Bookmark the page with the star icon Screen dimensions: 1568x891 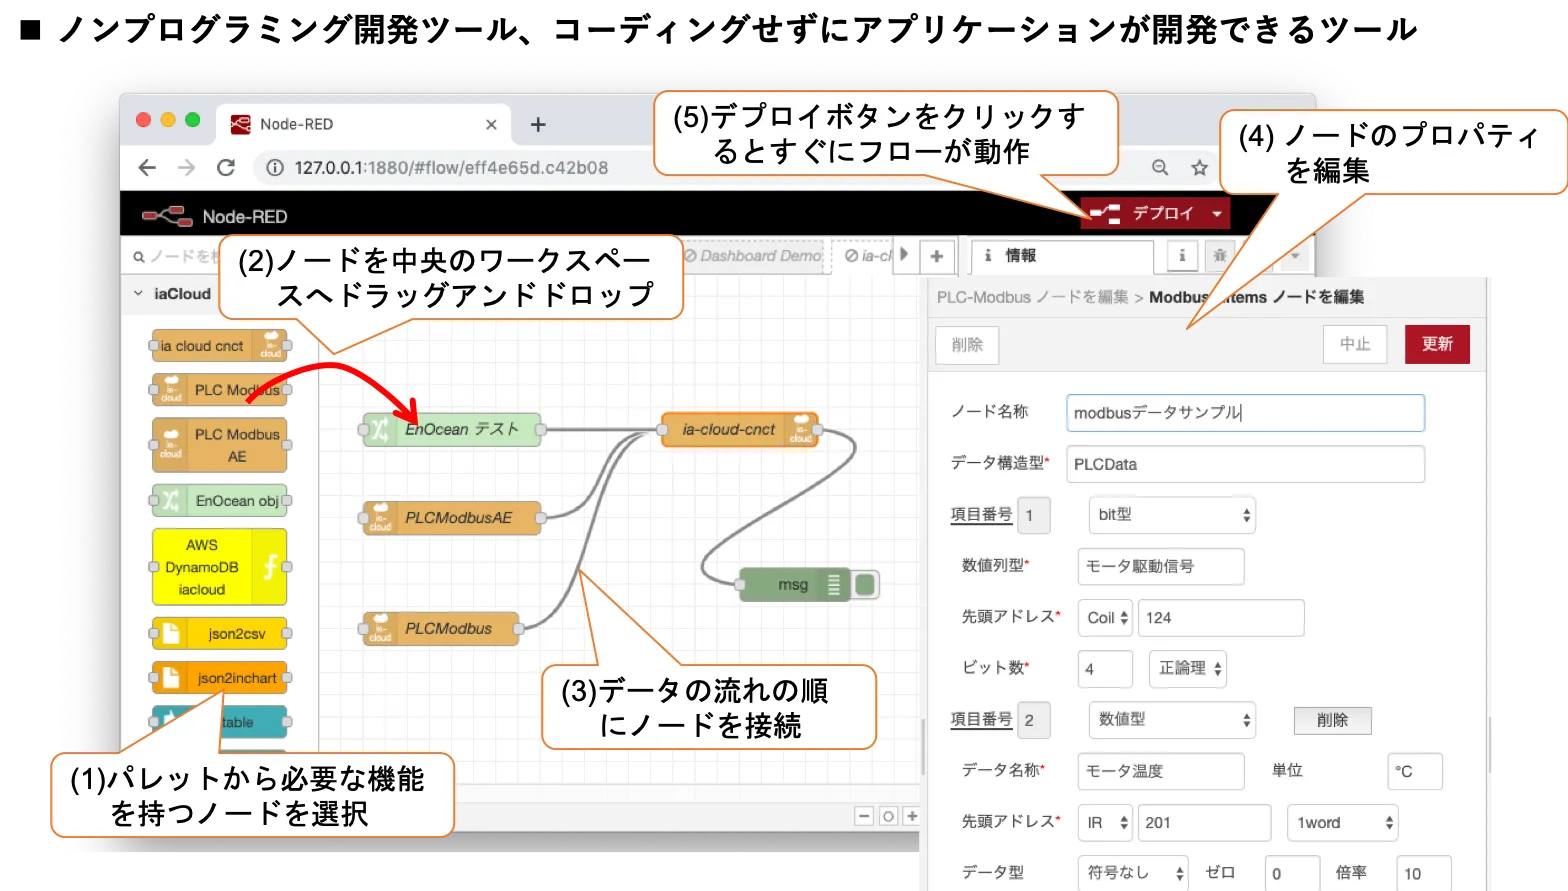pos(1199,167)
